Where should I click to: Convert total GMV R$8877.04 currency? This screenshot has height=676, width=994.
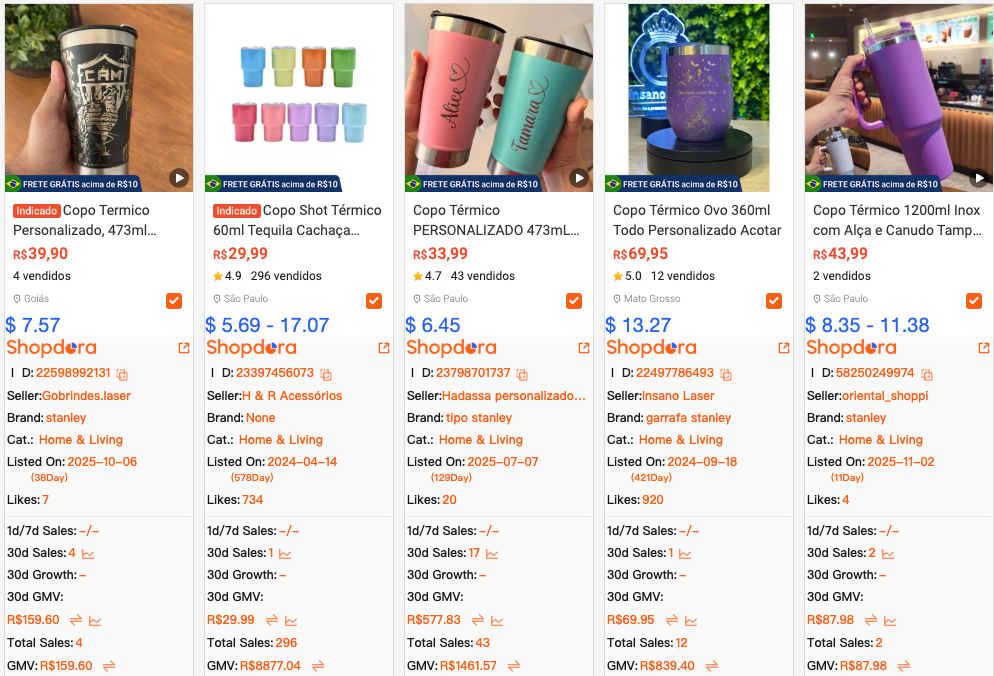[x=318, y=665]
